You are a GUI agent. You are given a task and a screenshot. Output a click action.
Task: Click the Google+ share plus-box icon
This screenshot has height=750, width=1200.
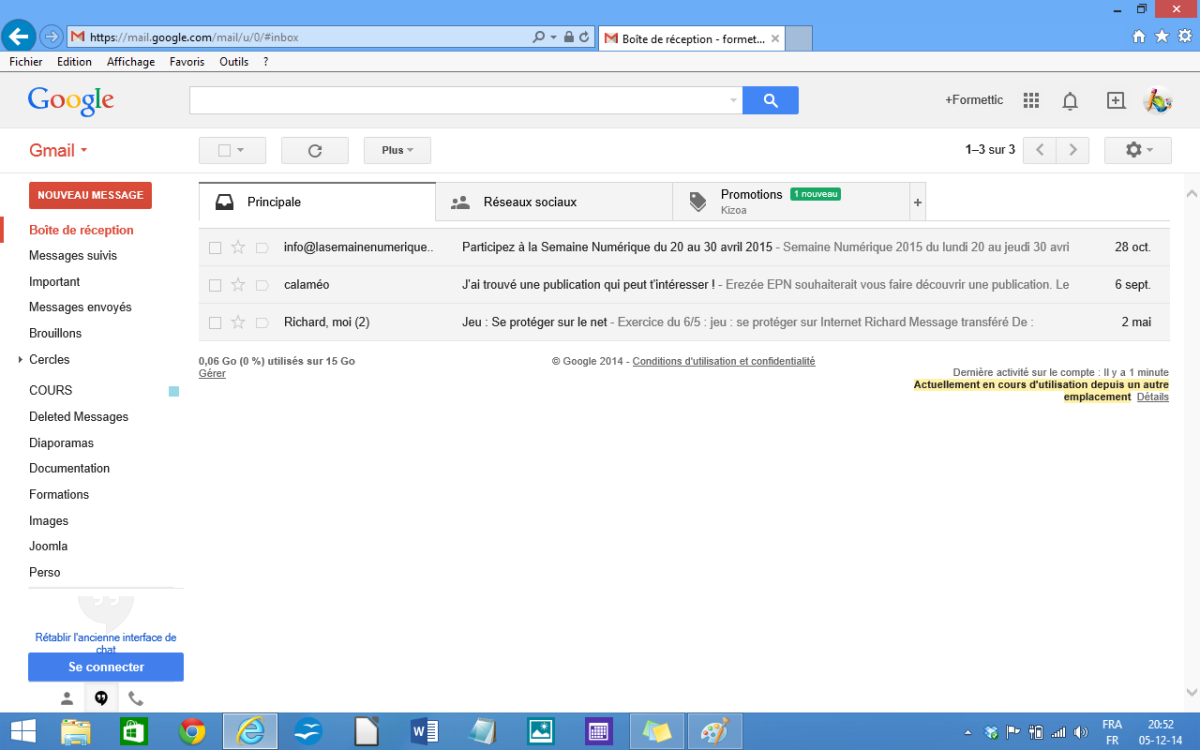[x=1116, y=100]
